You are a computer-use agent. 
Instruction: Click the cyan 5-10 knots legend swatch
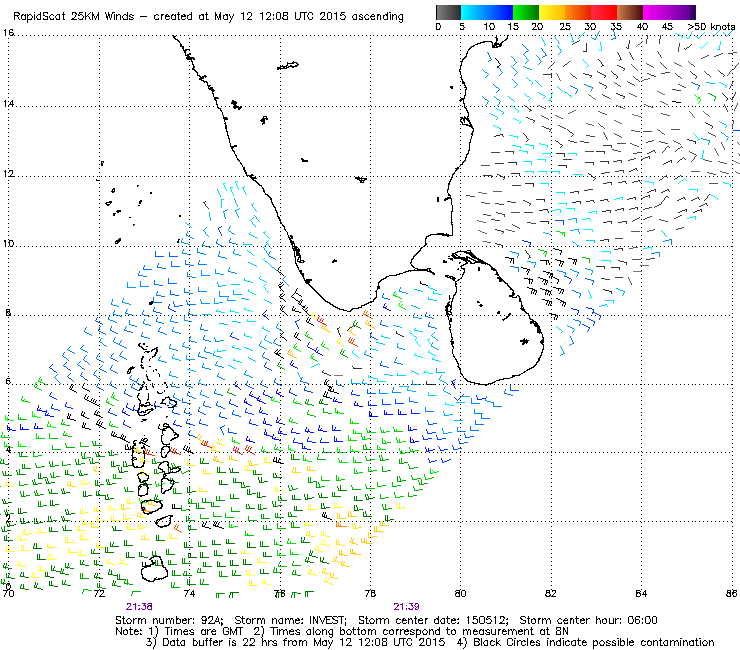pos(474,12)
